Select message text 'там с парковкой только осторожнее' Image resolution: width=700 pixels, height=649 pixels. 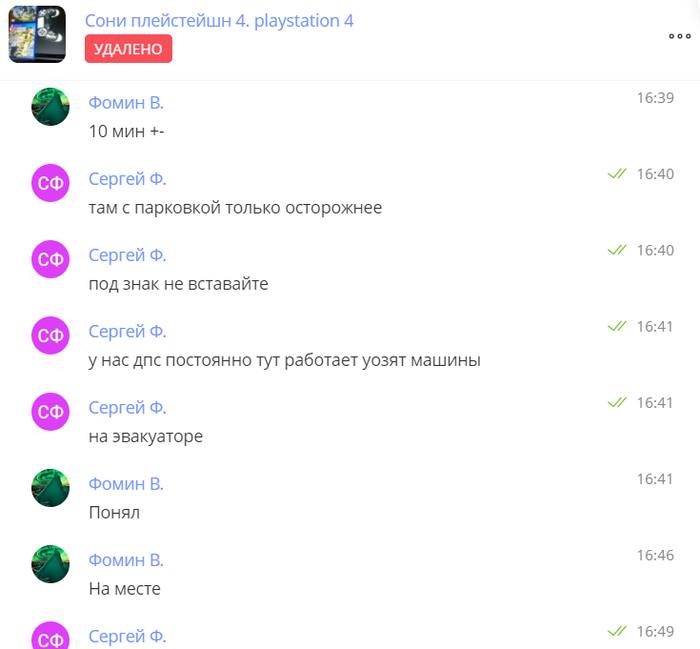tap(235, 208)
